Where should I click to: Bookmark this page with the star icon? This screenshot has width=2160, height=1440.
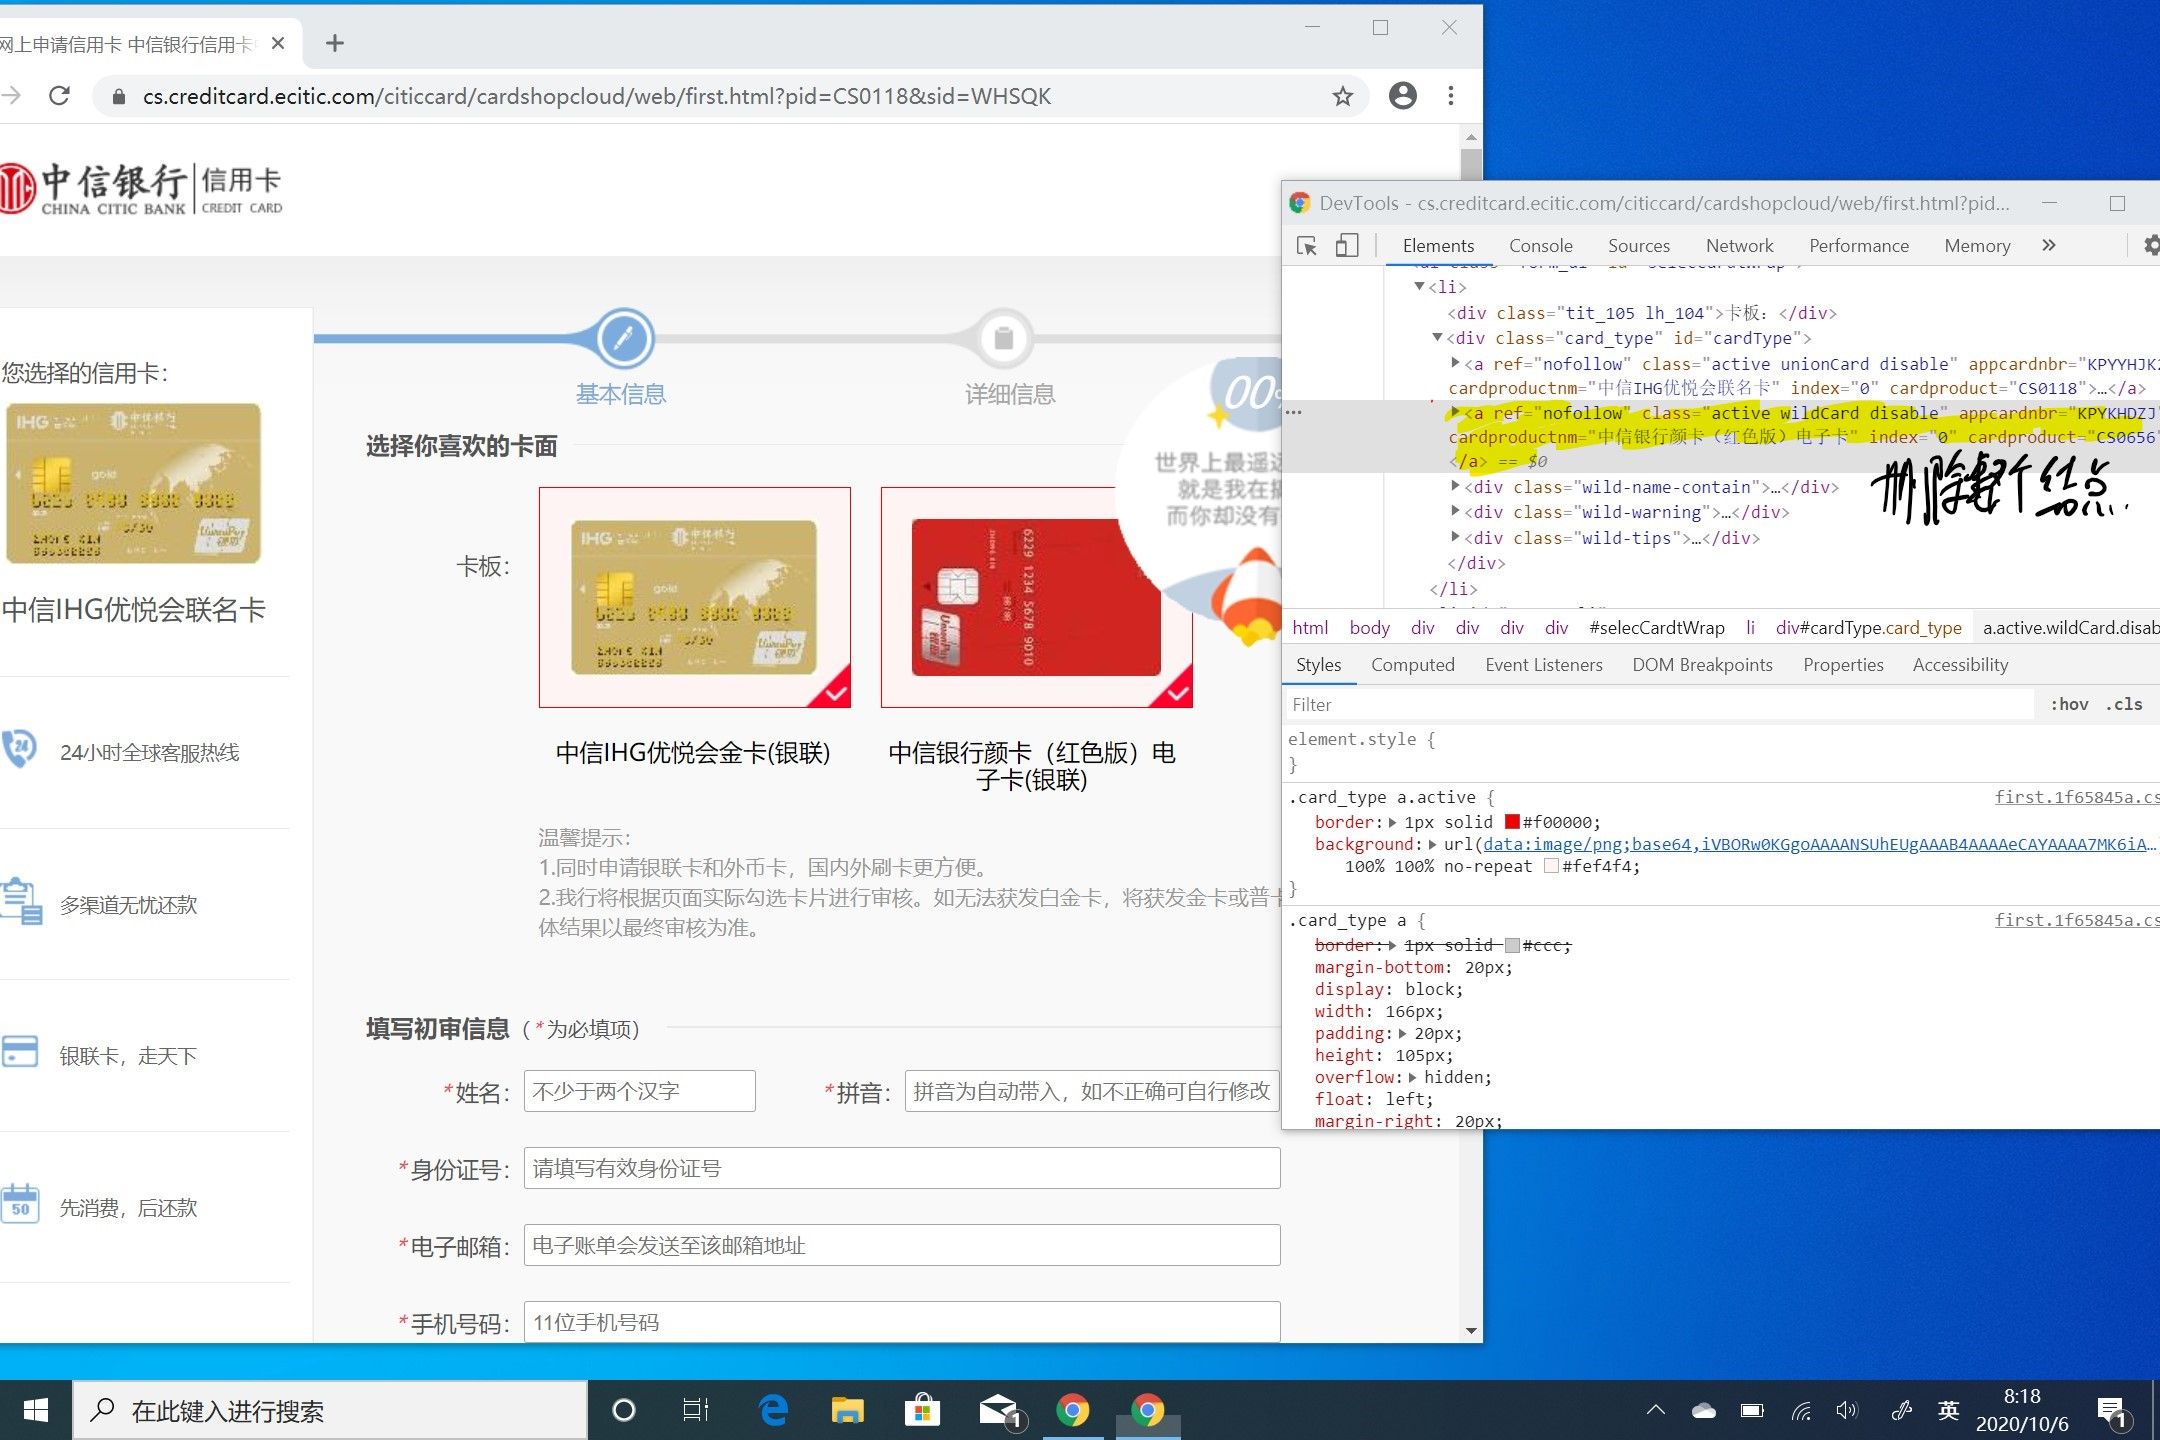[1343, 96]
